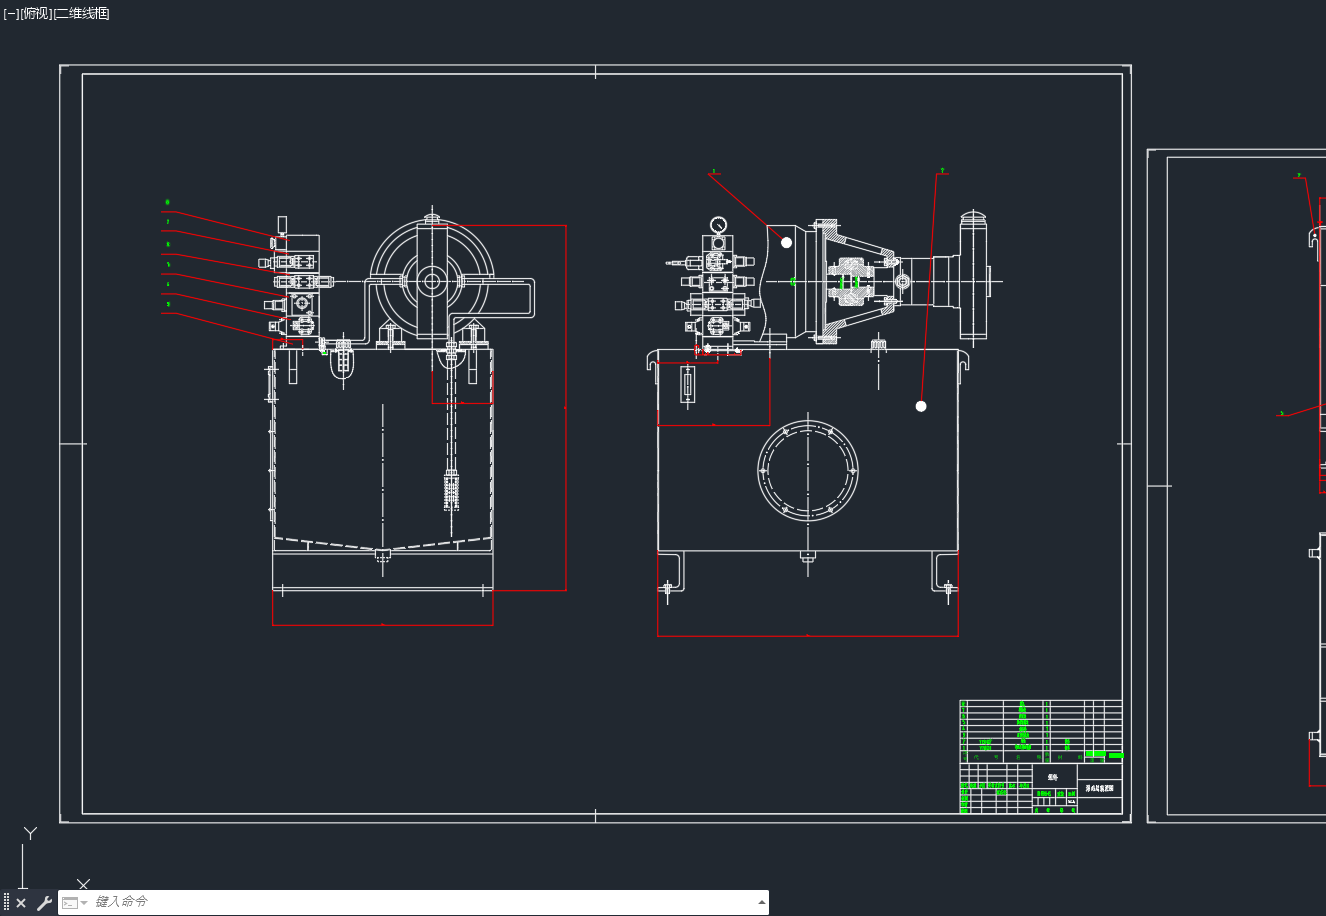This screenshot has width=1326, height=916.
Task: Close the command line window
Action: (21, 903)
